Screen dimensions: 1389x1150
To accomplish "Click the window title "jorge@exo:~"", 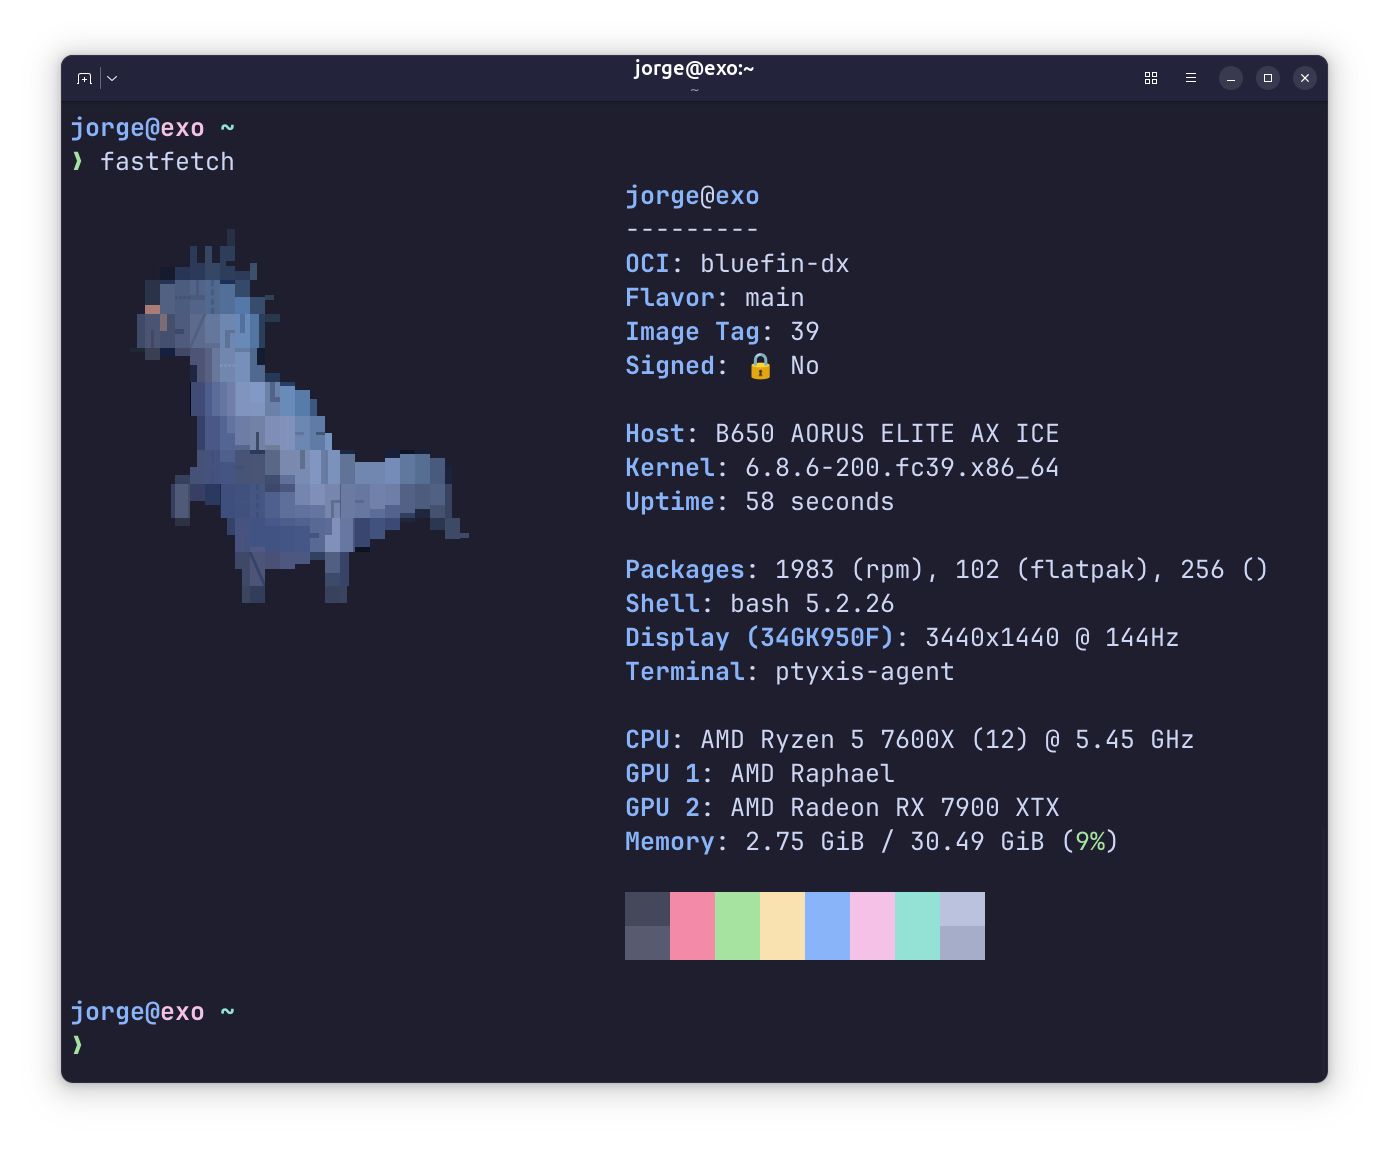I will [694, 69].
